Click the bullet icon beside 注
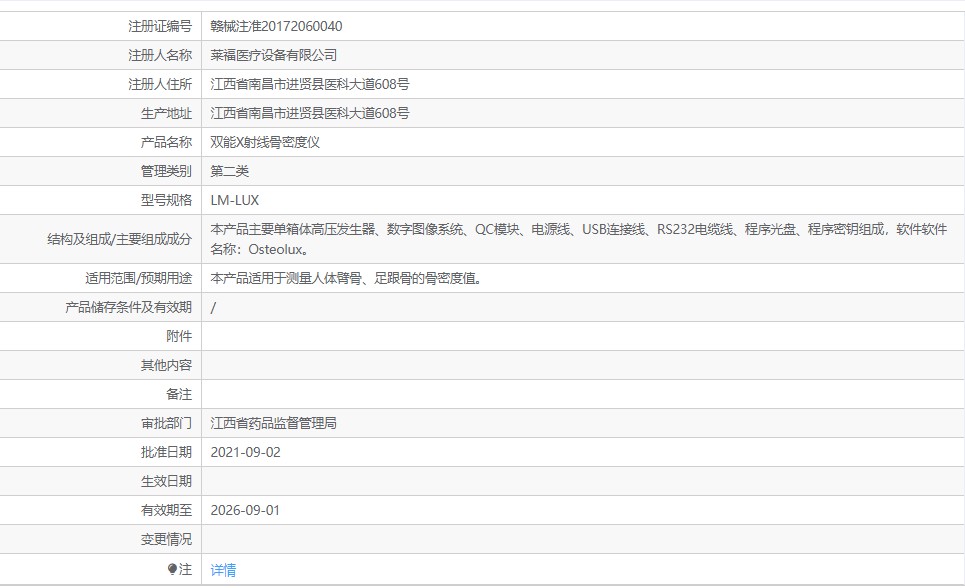The image size is (965, 588). (172, 569)
